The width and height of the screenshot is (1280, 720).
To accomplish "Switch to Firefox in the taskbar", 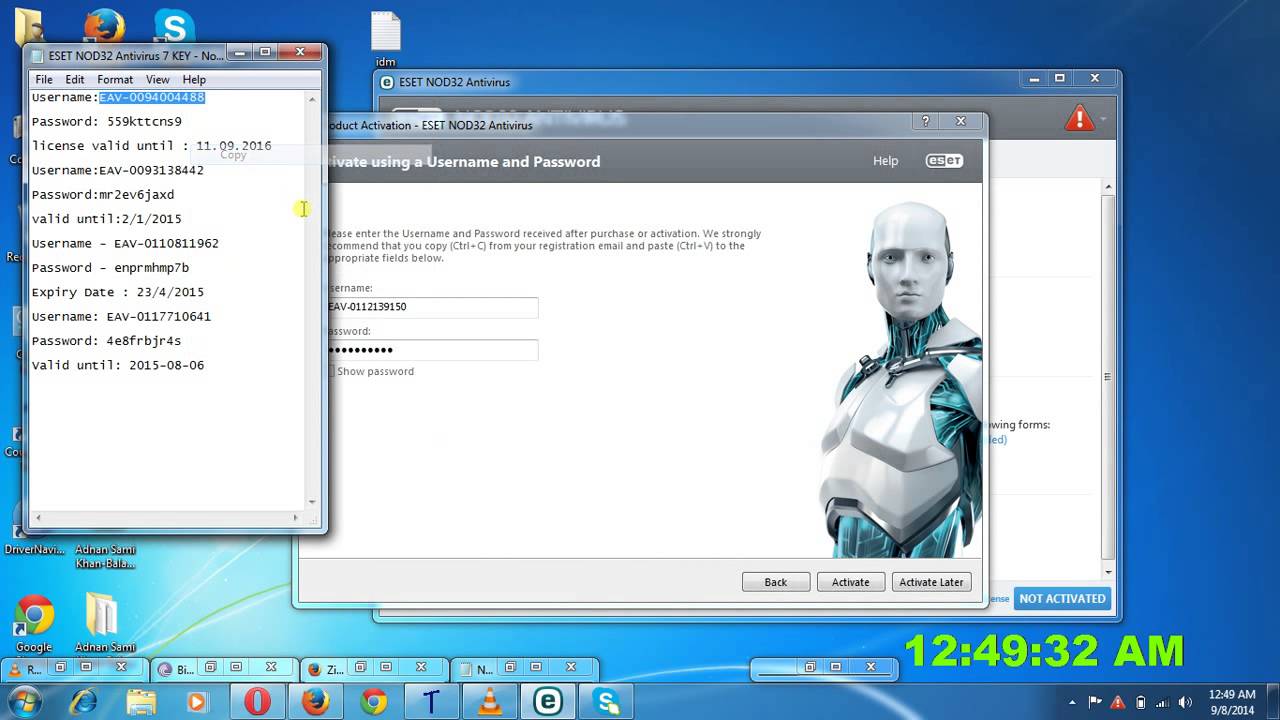I will [x=315, y=702].
